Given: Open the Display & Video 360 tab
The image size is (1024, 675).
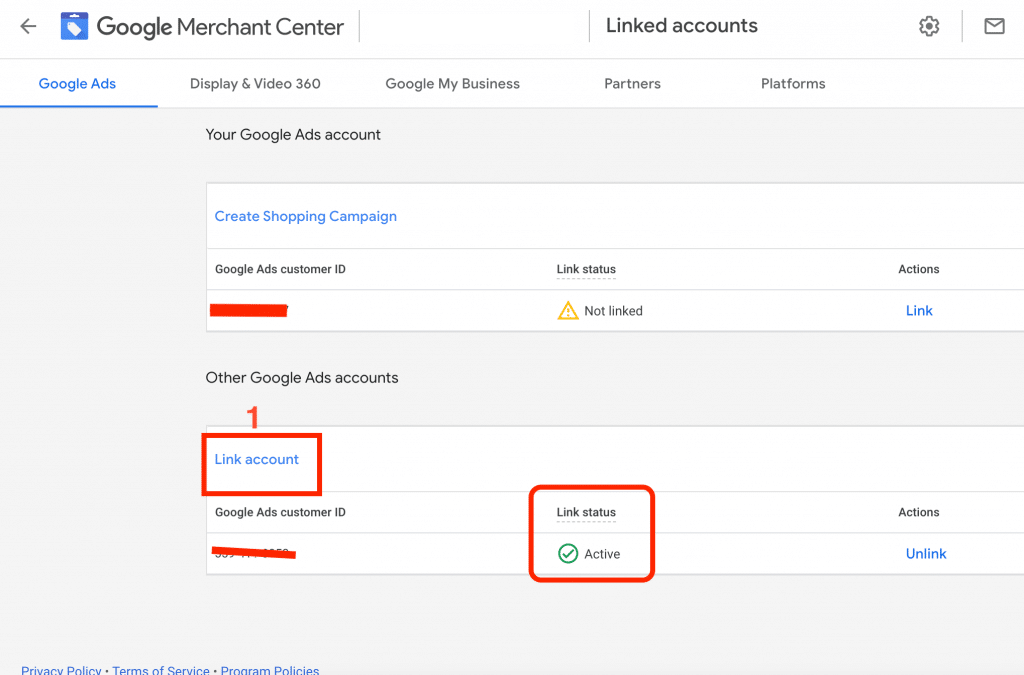Looking at the screenshot, I should point(255,84).
